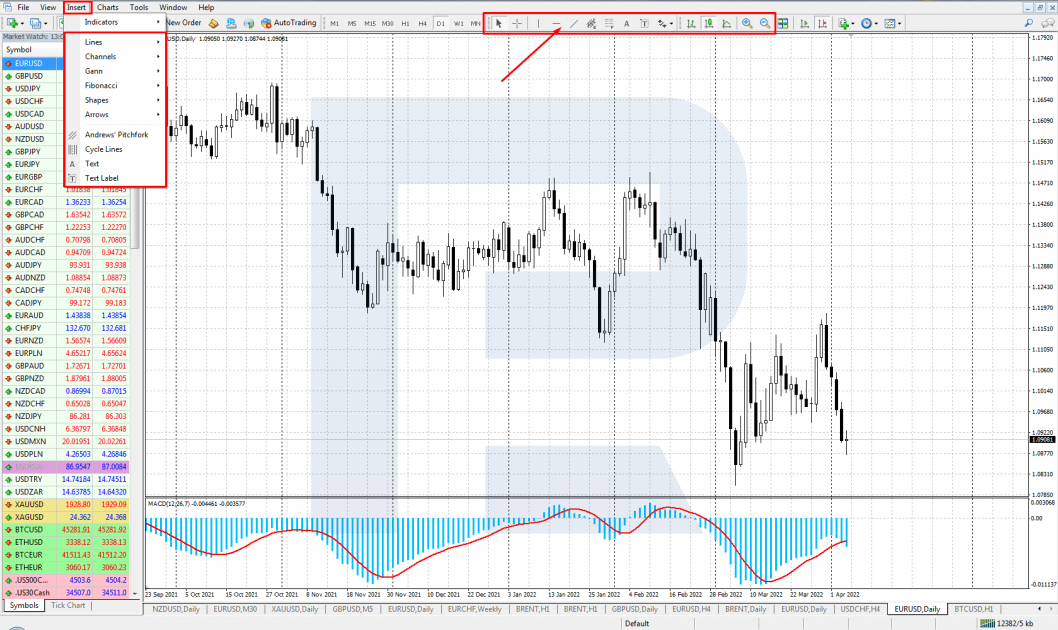Image resolution: width=1058 pixels, height=630 pixels.
Task: Switch chart to candlesticks mode
Action: coord(709,24)
